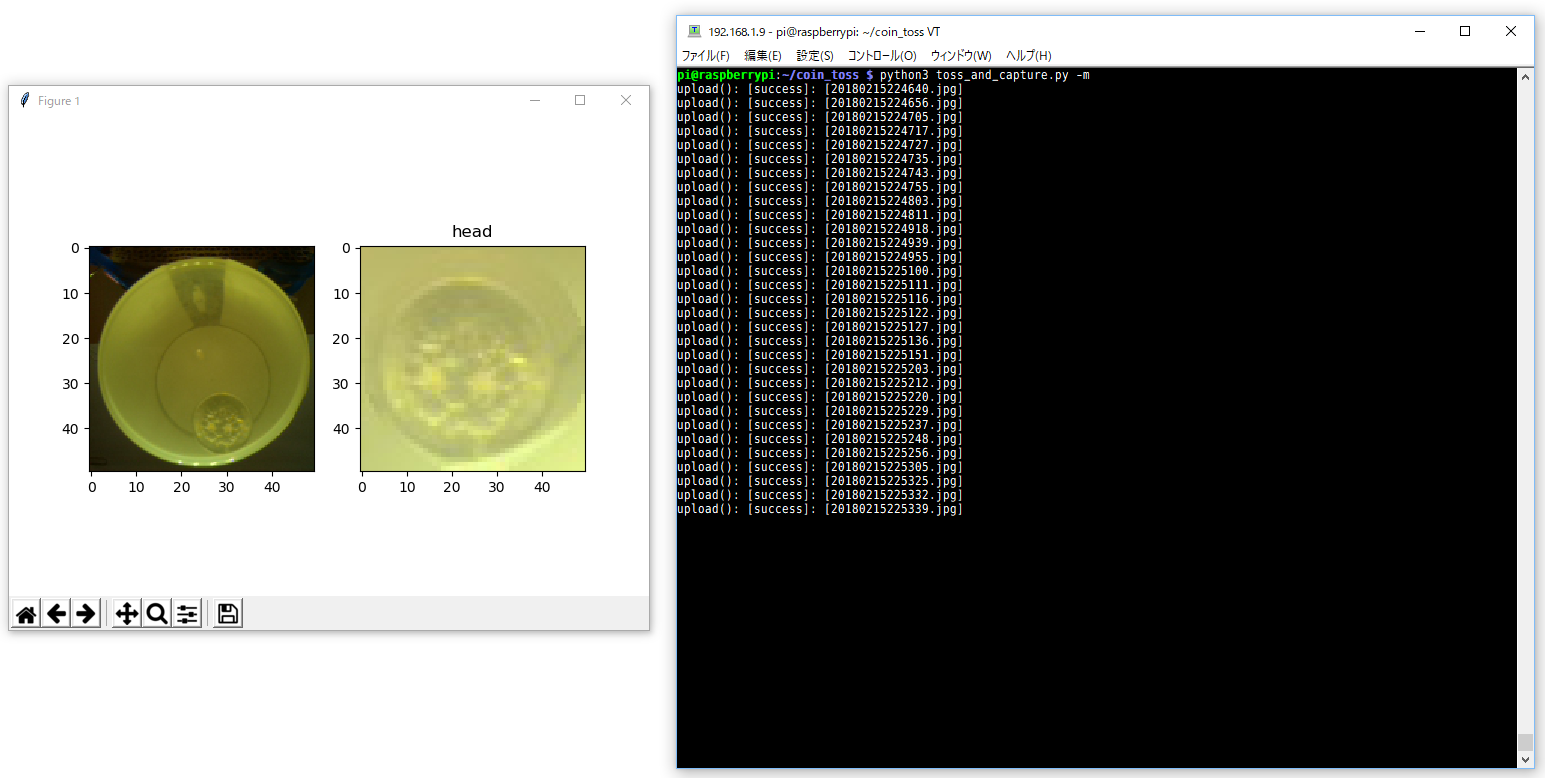
Task: Click the 20180215225136.jpg upload line
Action: pos(820,341)
